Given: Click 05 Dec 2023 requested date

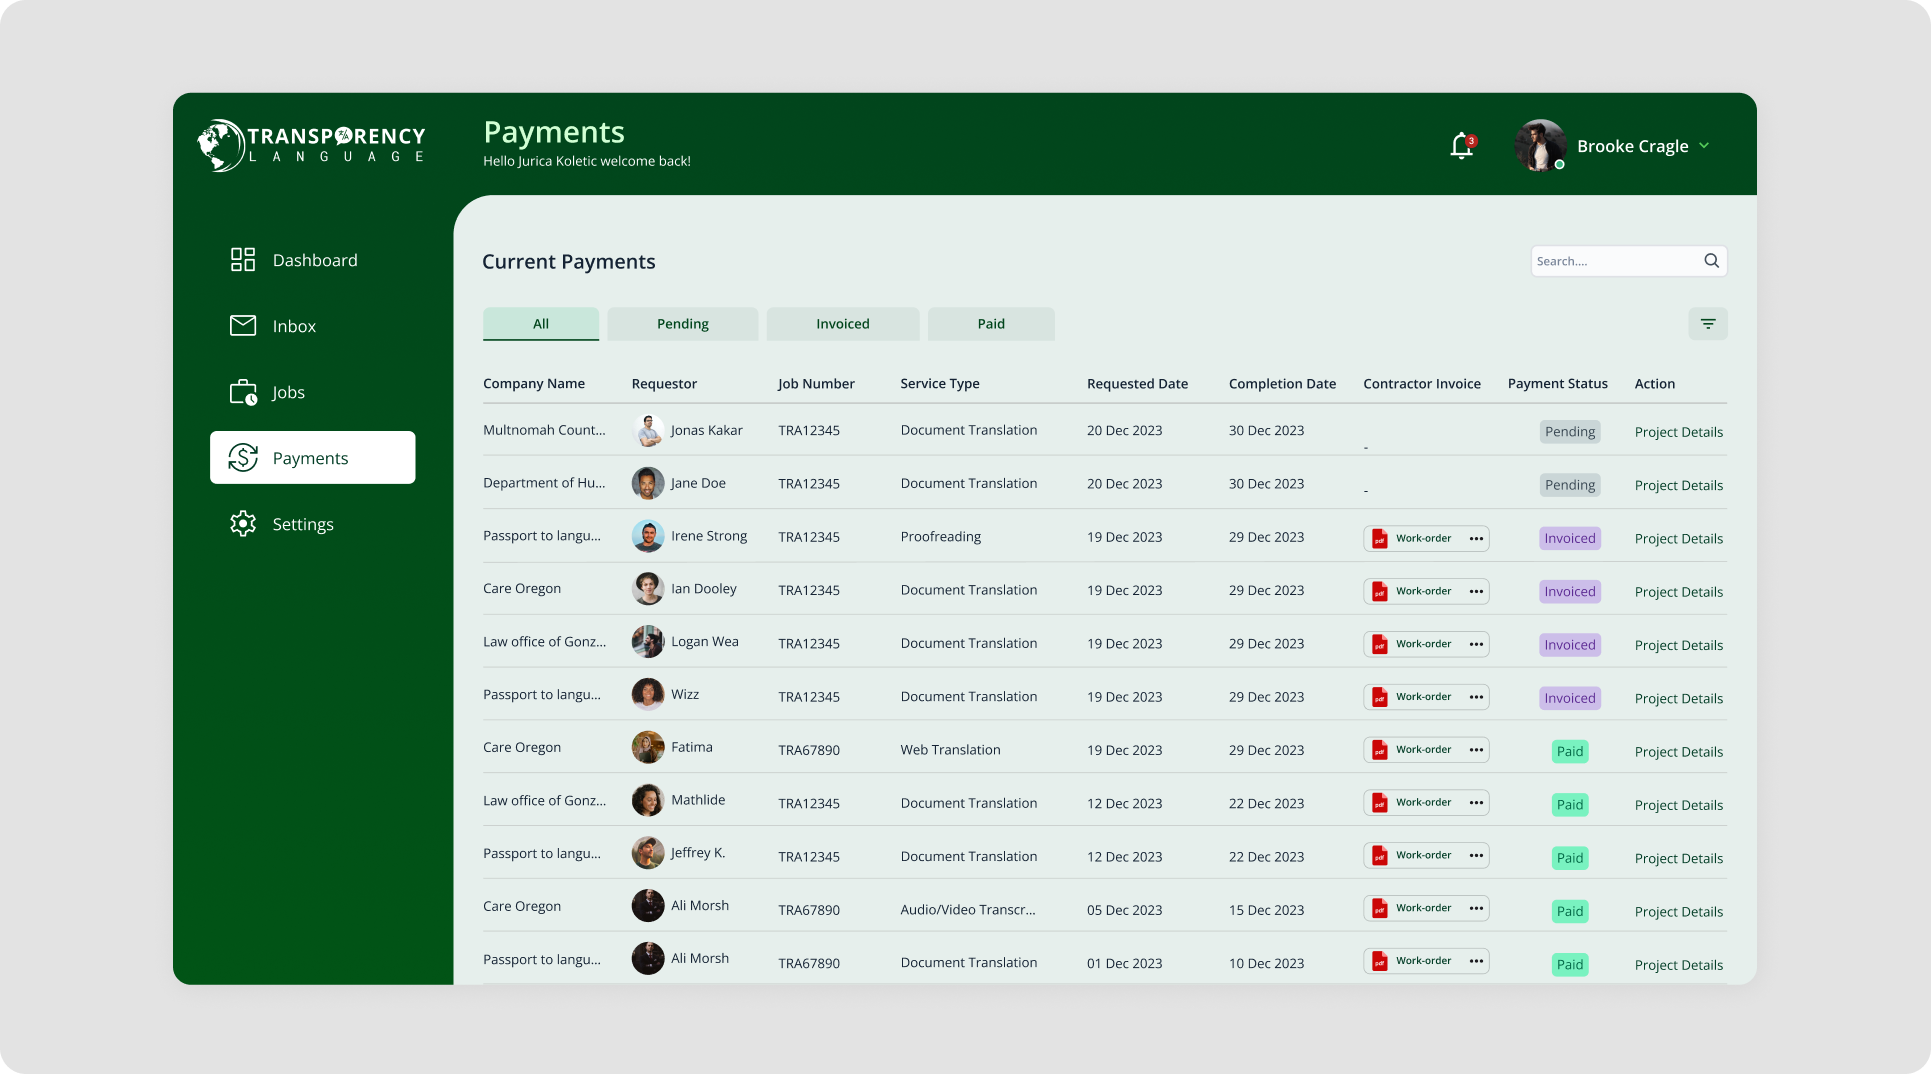Looking at the screenshot, I should 1124,910.
